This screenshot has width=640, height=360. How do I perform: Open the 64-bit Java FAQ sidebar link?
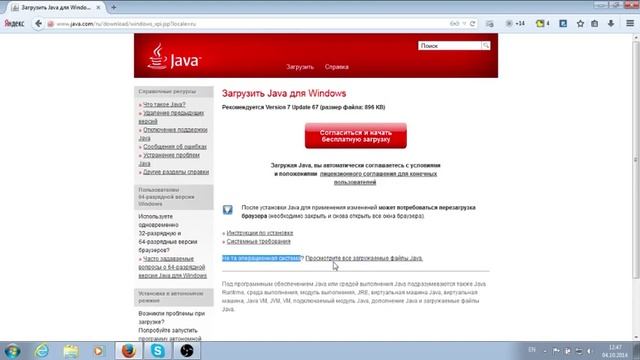[x=173, y=267]
